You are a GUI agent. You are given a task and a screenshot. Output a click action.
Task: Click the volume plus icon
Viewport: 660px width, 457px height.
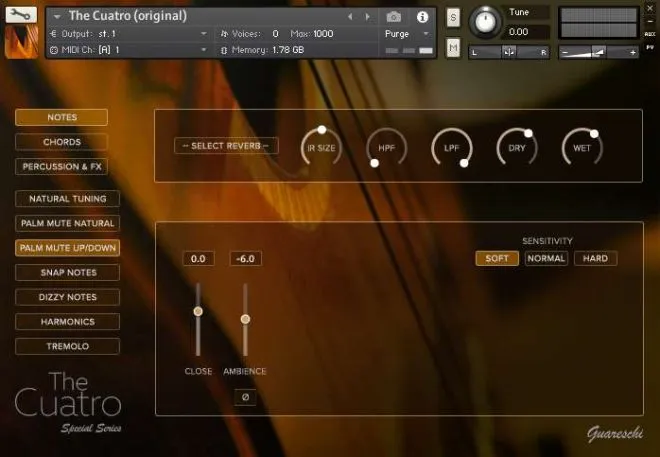632,53
